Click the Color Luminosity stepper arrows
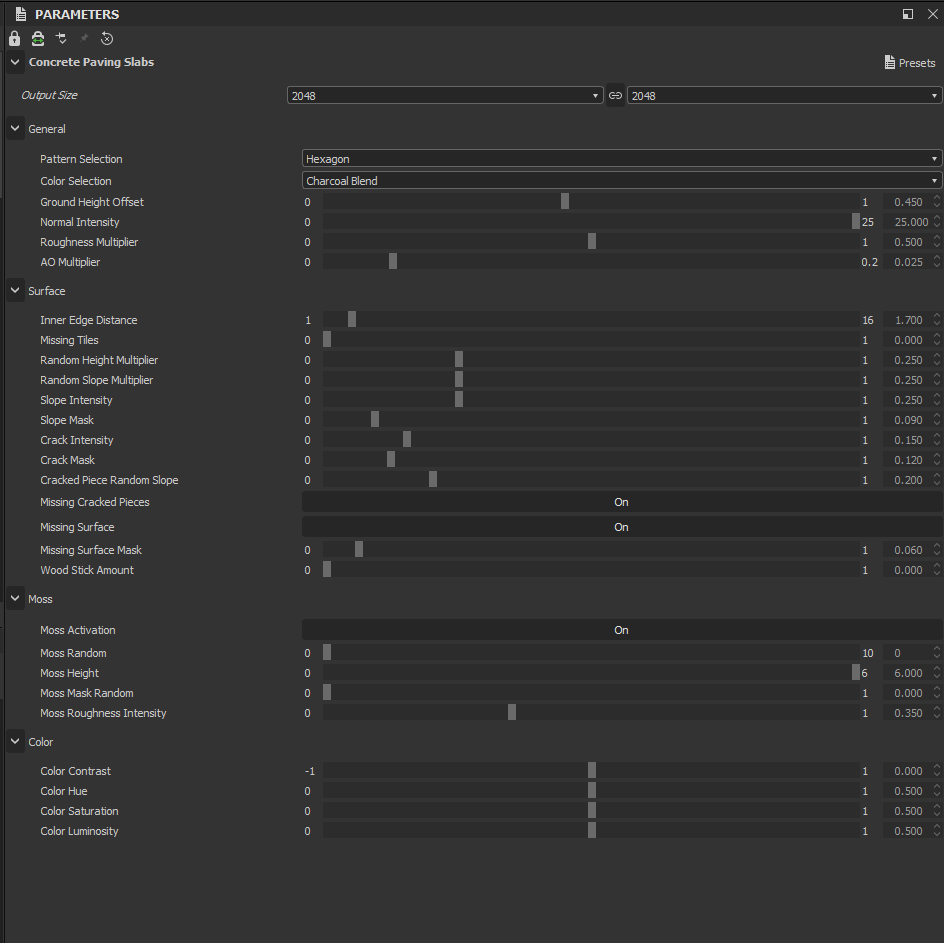 click(x=937, y=830)
